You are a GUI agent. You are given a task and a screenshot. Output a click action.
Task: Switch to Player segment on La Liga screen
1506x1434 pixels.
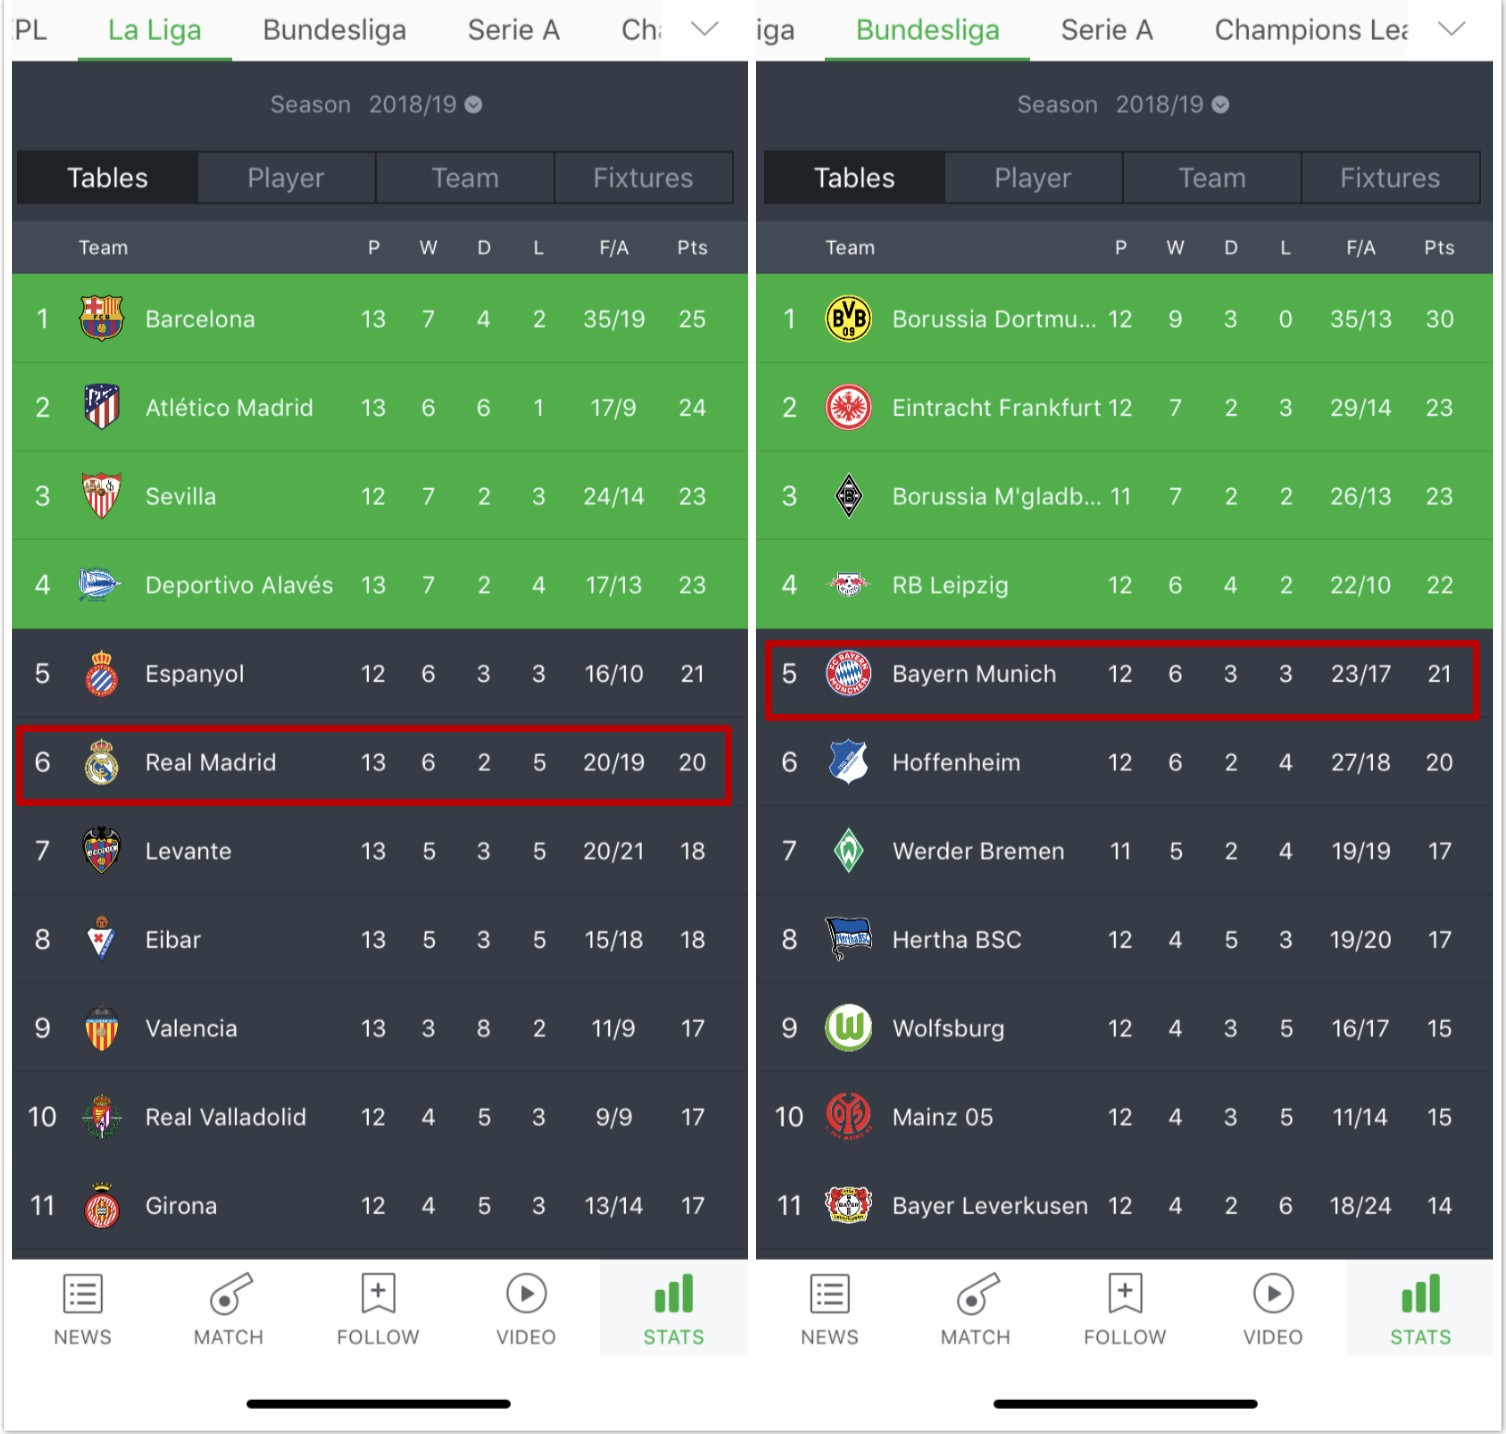click(286, 178)
